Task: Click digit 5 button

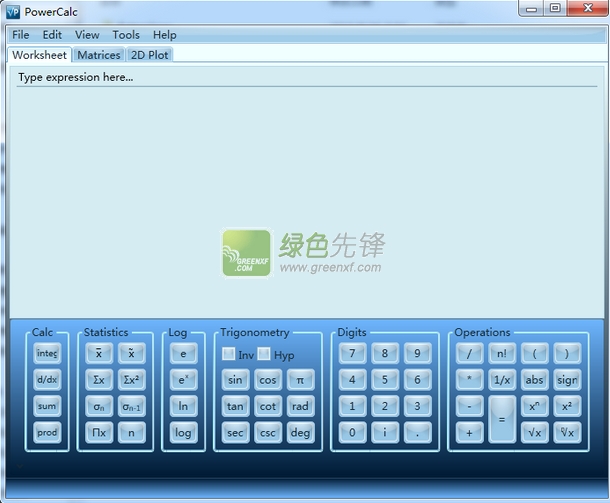Action: (x=385, y=380)
